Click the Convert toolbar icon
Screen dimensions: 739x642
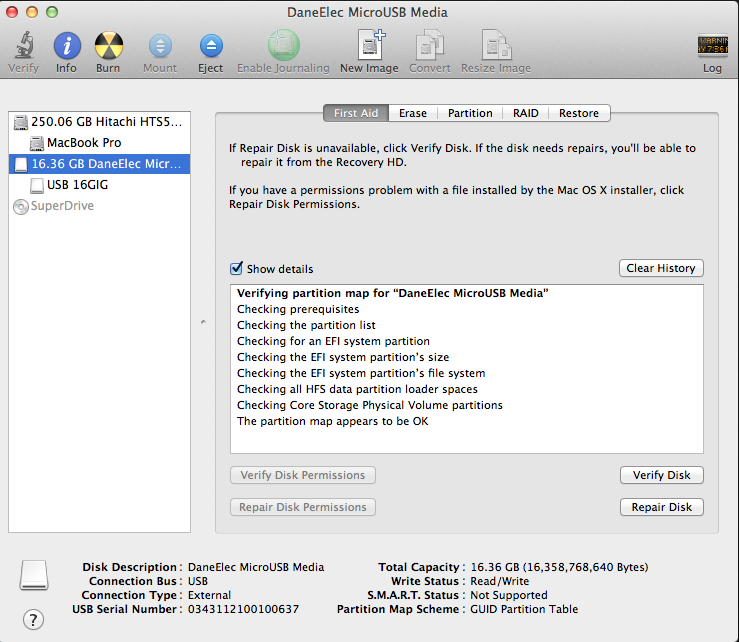pyautogui.click(x=429, y=45)
